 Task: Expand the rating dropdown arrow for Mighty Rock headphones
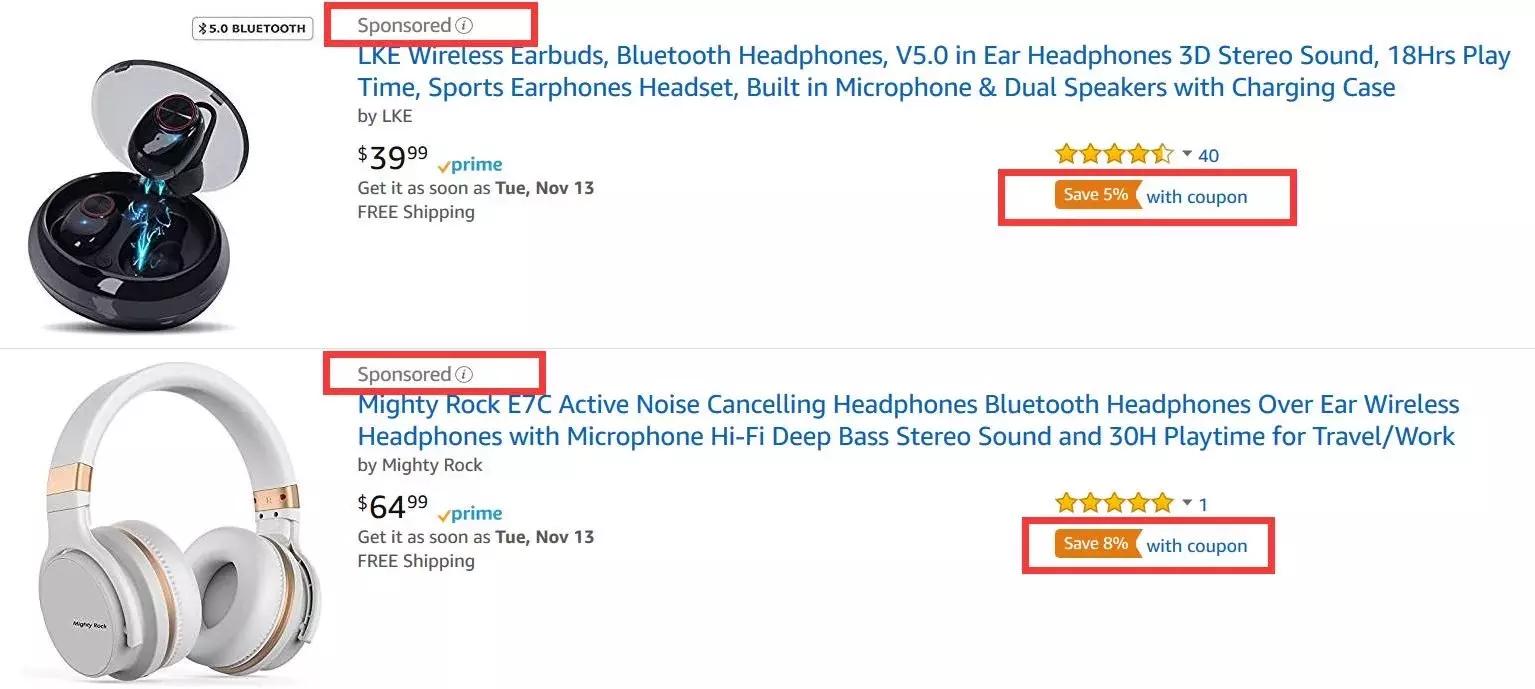click(x=1187, y=503)
